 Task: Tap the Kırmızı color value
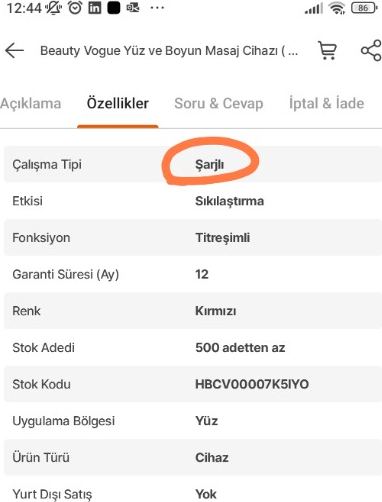click(x=216, y=311)
